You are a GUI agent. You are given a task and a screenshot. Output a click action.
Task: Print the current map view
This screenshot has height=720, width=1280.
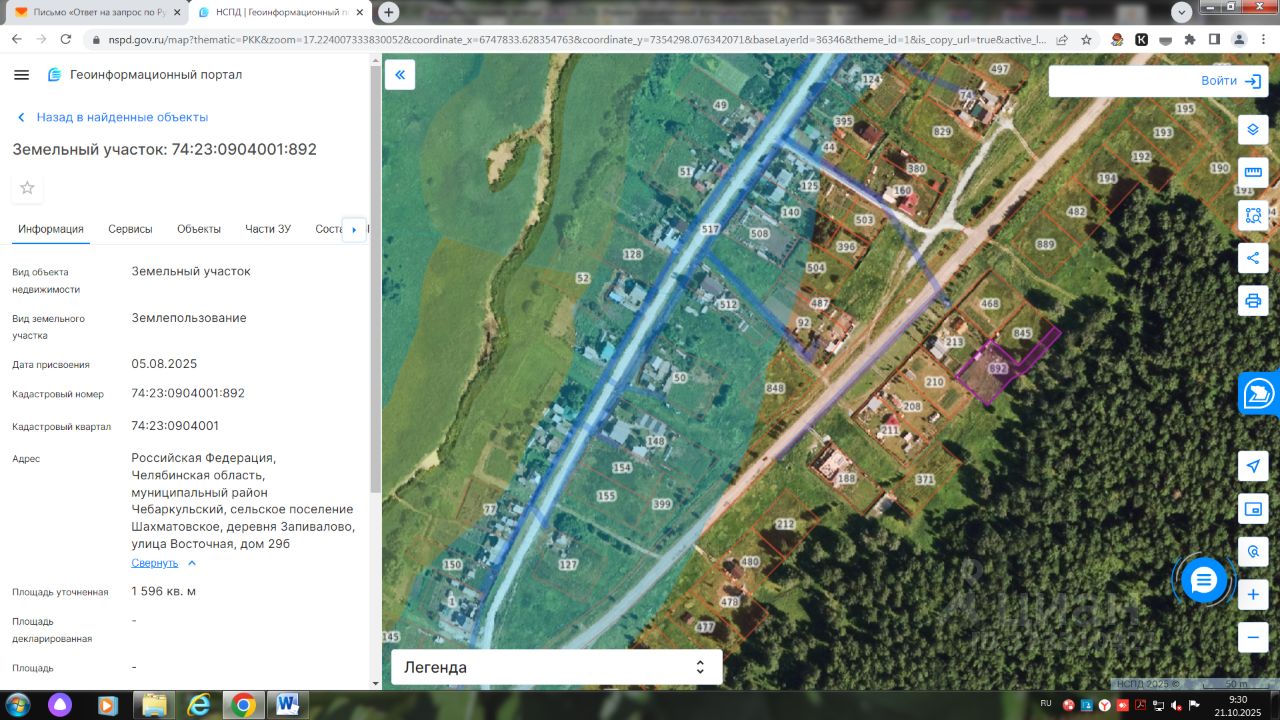[x=1253, y=300]
